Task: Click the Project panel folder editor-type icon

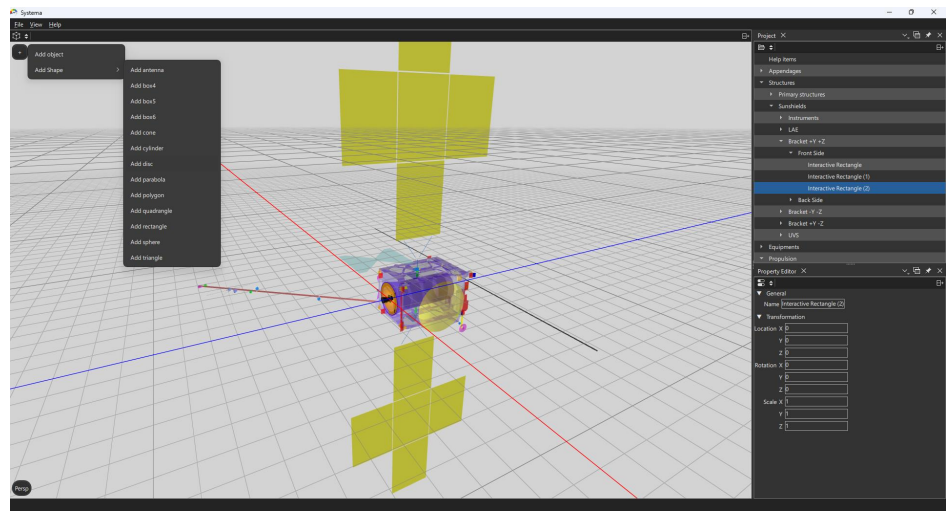Action: click(762, 47)
